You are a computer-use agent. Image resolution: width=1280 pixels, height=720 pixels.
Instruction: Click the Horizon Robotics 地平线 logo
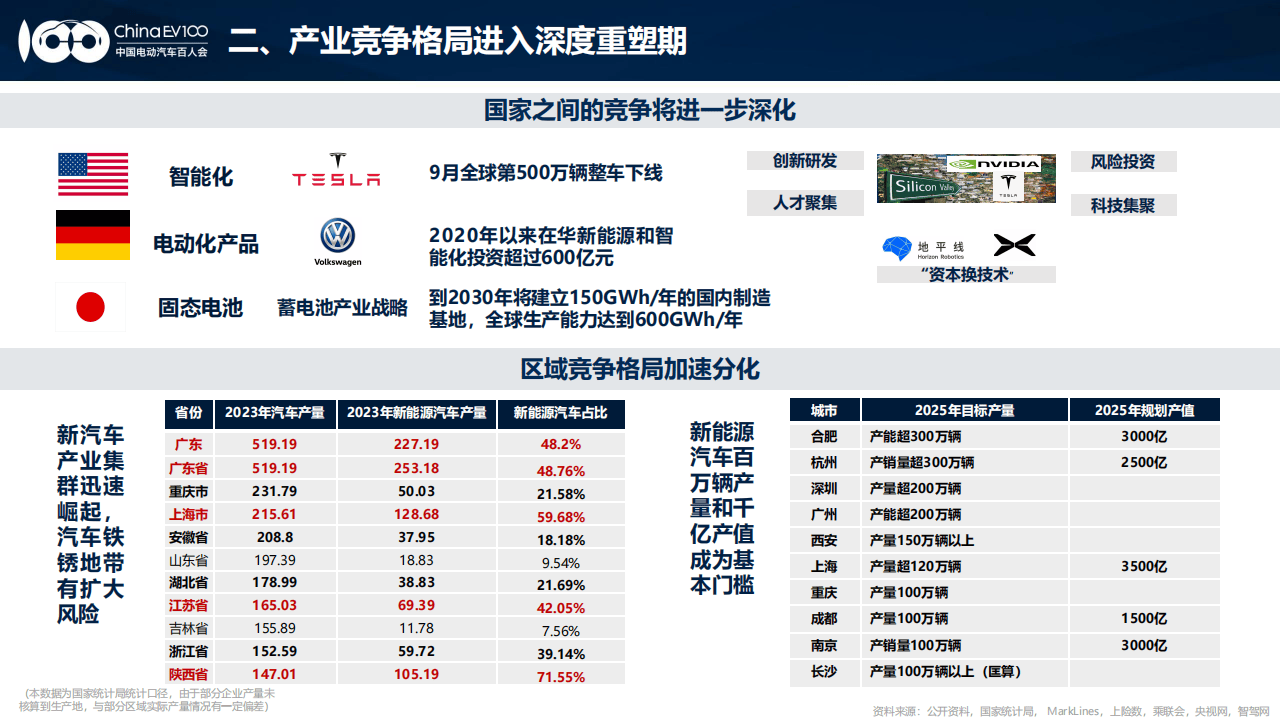tap(923, 248)
